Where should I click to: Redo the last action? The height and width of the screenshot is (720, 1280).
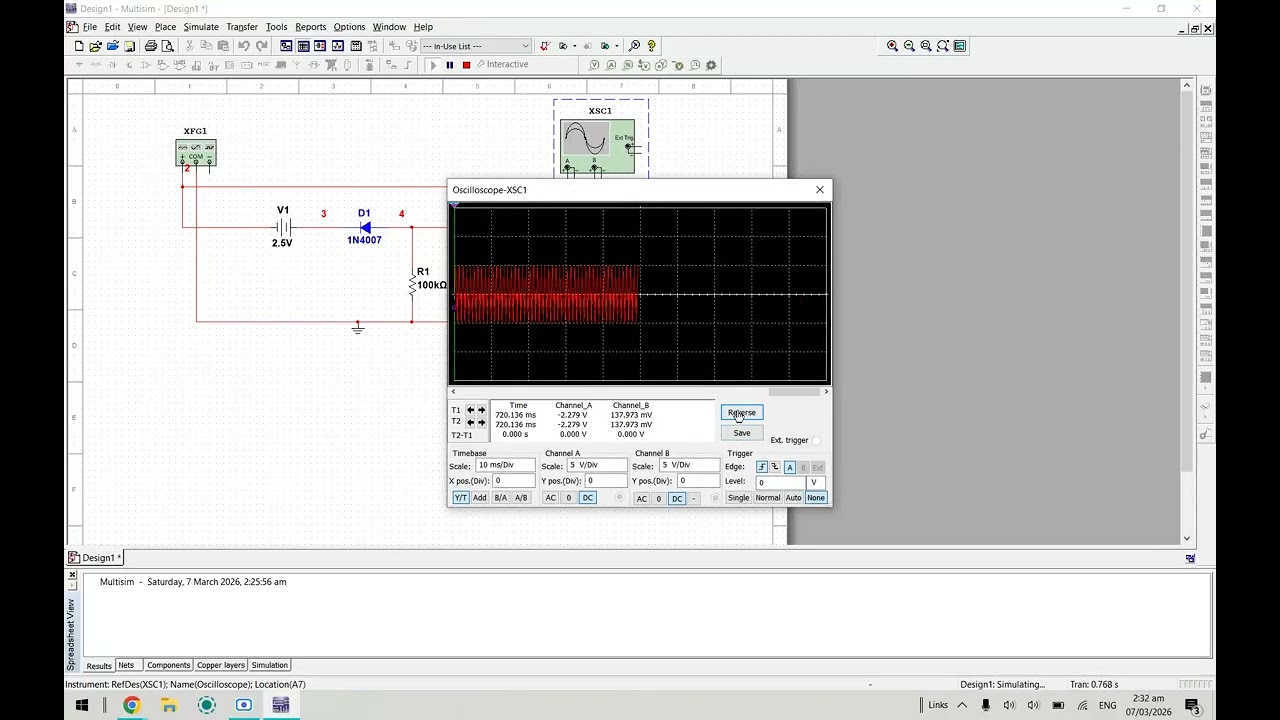(x=262, y=46)
